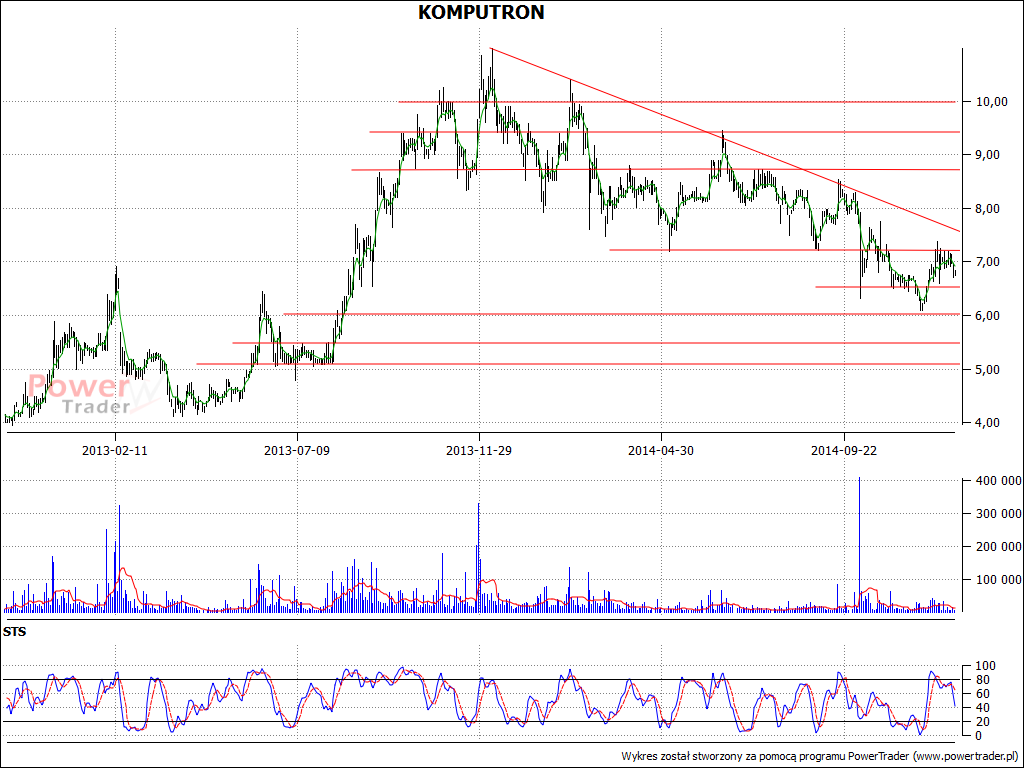Screen dimensions: 1024x768
Task: Click the 8,00 price axis label
Action: coord(987,209)
